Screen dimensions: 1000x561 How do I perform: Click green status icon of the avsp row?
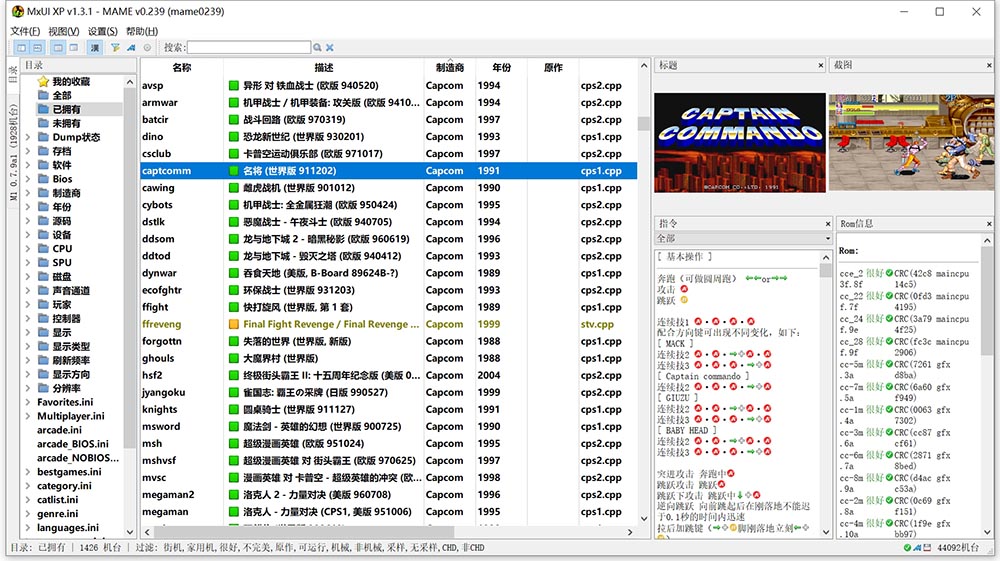pos(234,85)
